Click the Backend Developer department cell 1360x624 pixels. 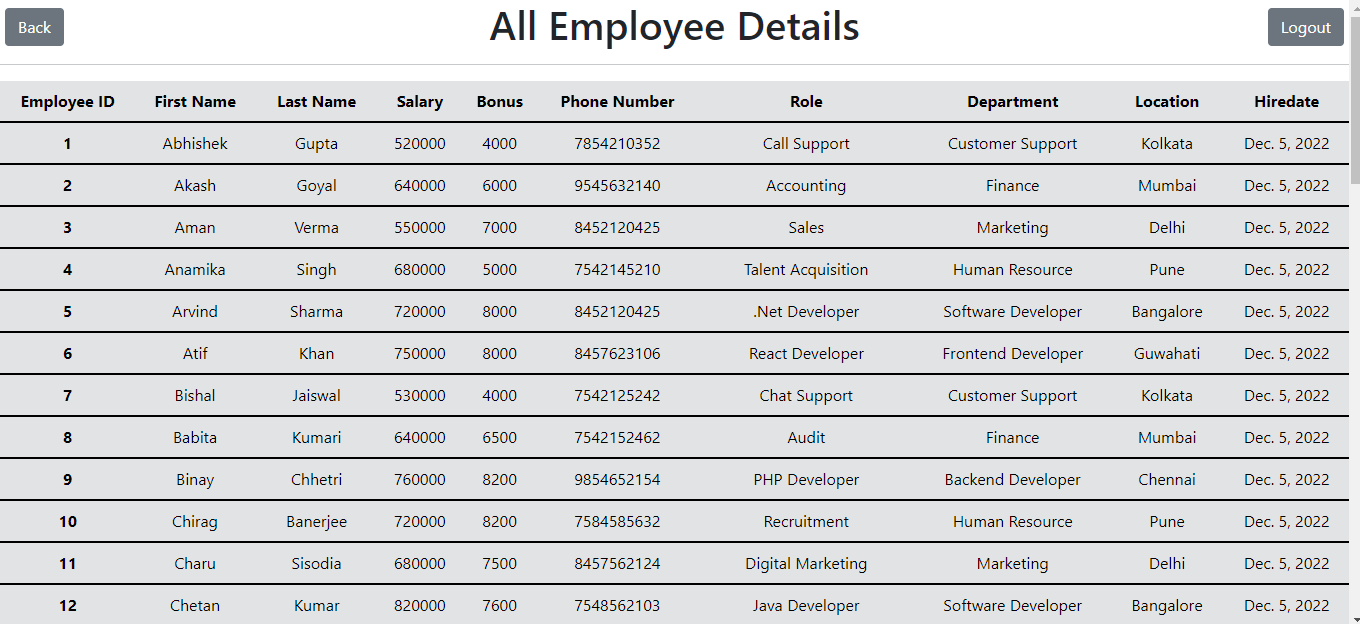(x=1013, y=480)
